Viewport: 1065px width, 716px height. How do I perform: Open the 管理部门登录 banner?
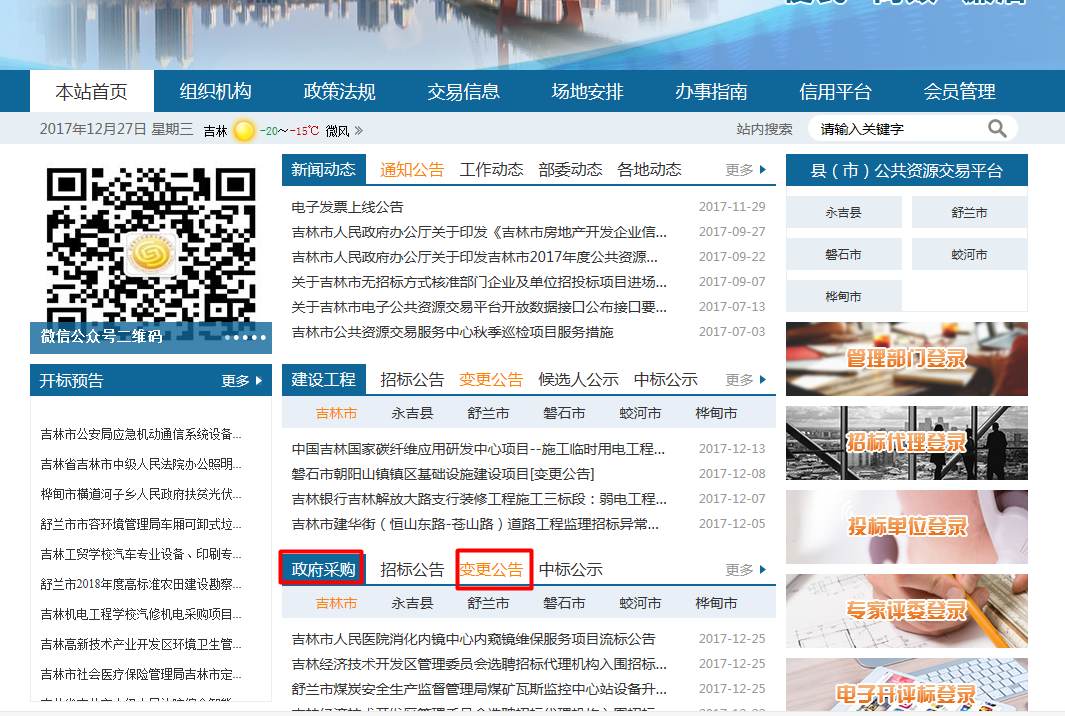click(x=905, y=358)
